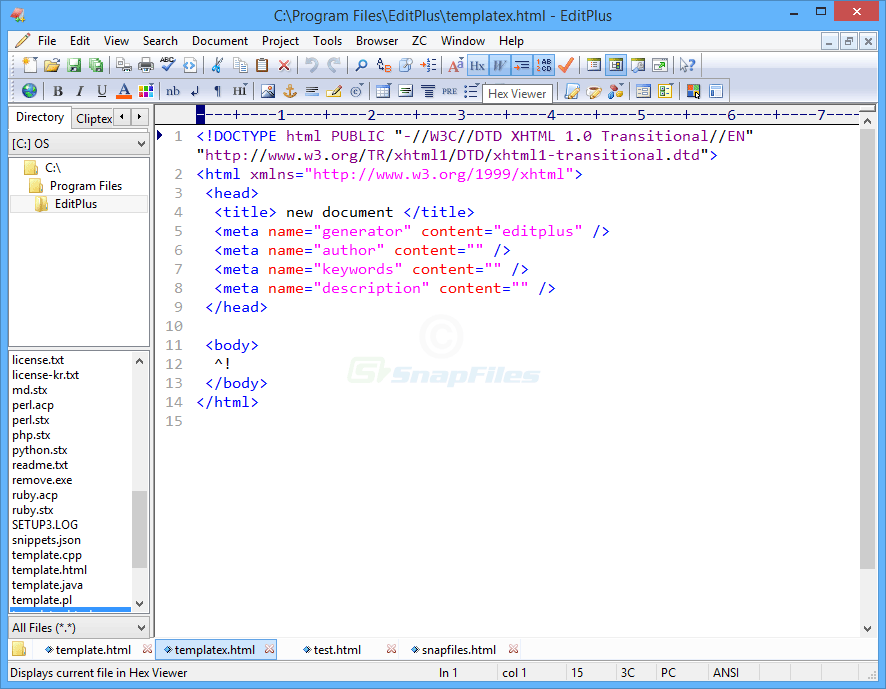Select the Directory sidebar tab
This screenshot has height=689, width=886.
point(40,117)
